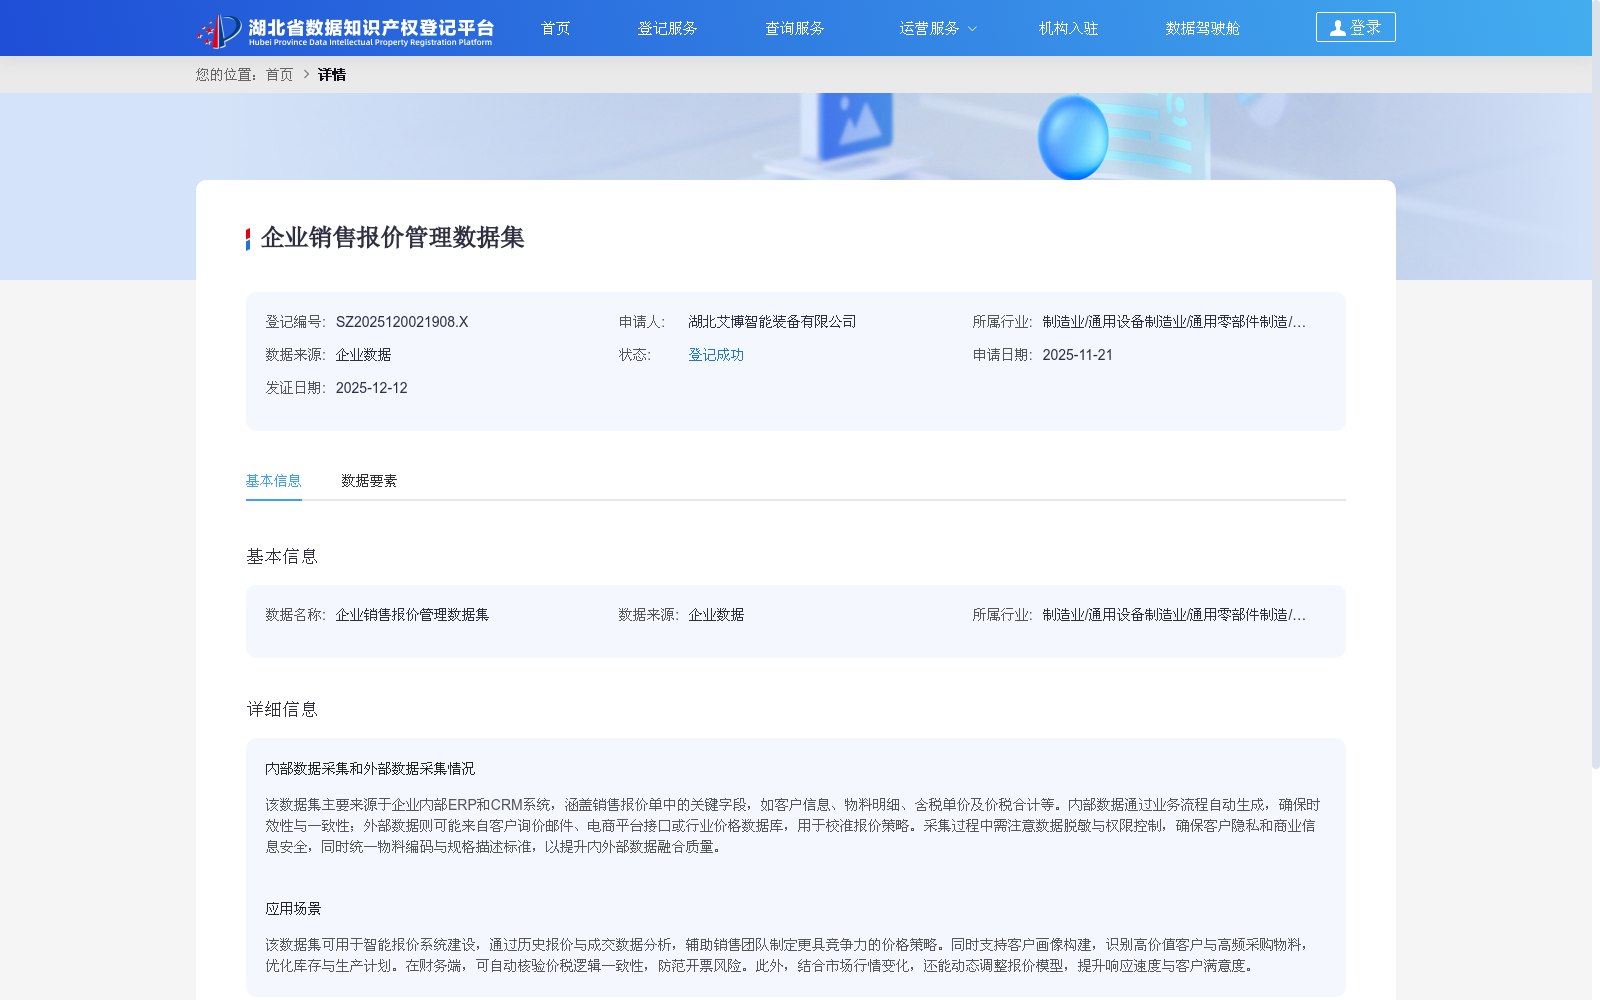This screenshot has width=1600, height=1000.
Task: Go to 首页 via breadcrumb
Action: tap(279, 74)
